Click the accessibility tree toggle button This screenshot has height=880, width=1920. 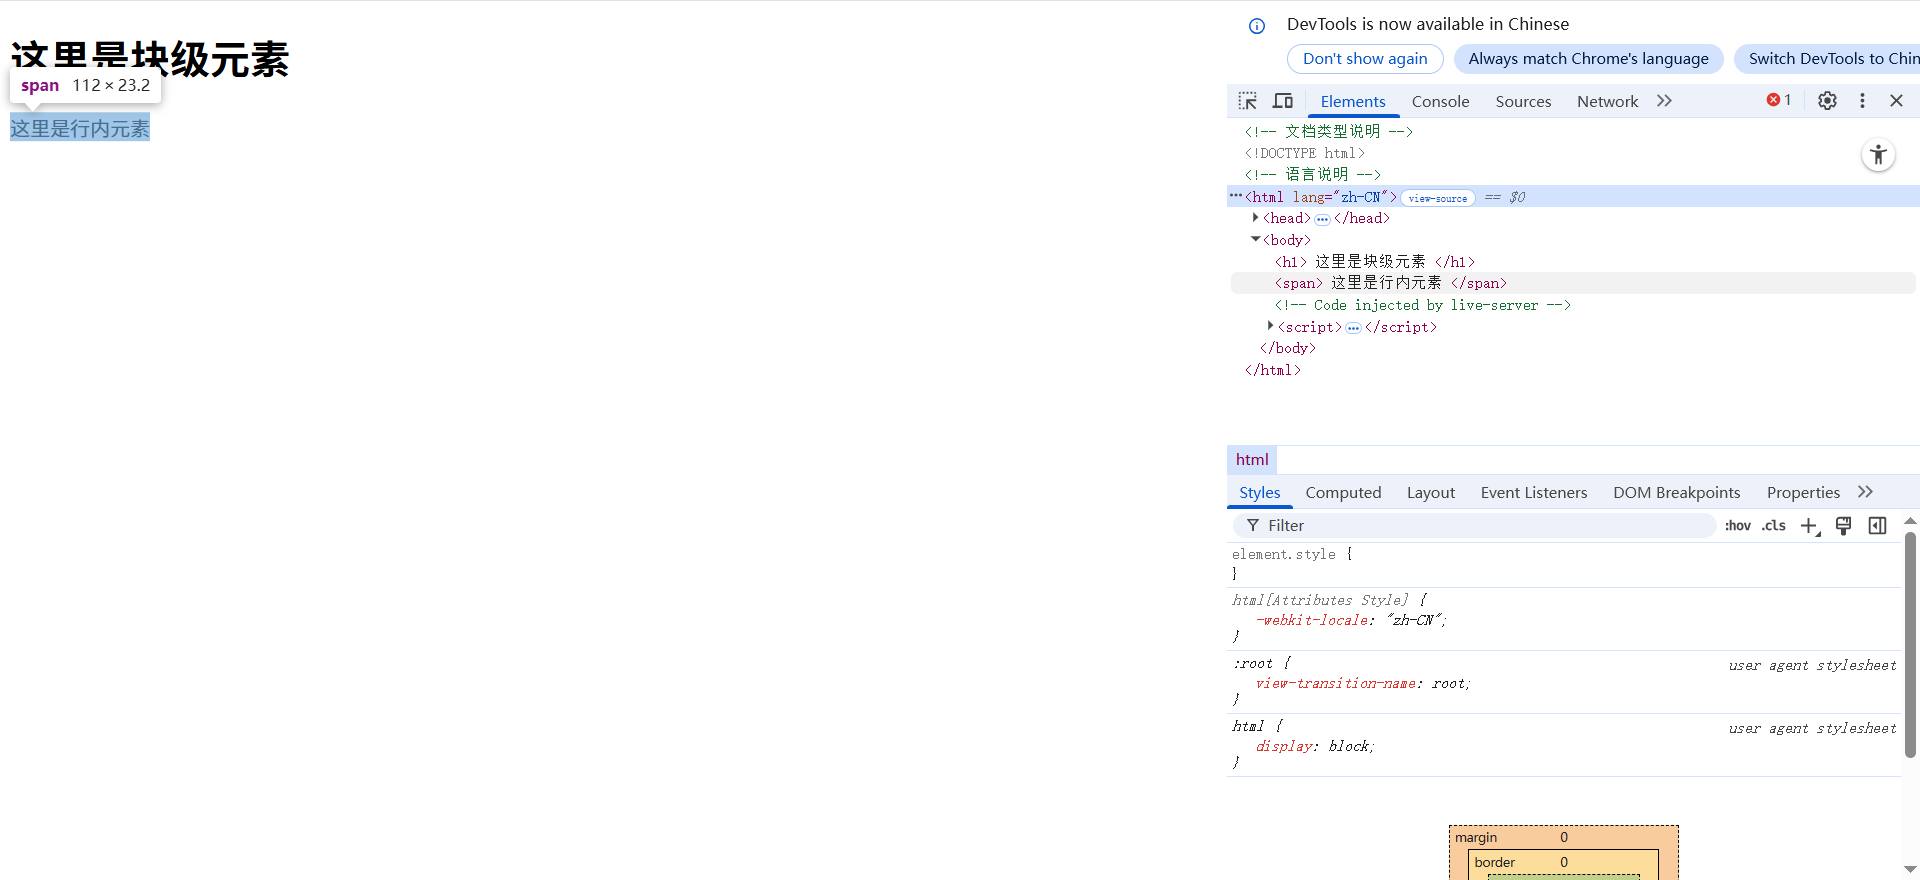(1879, 155)
